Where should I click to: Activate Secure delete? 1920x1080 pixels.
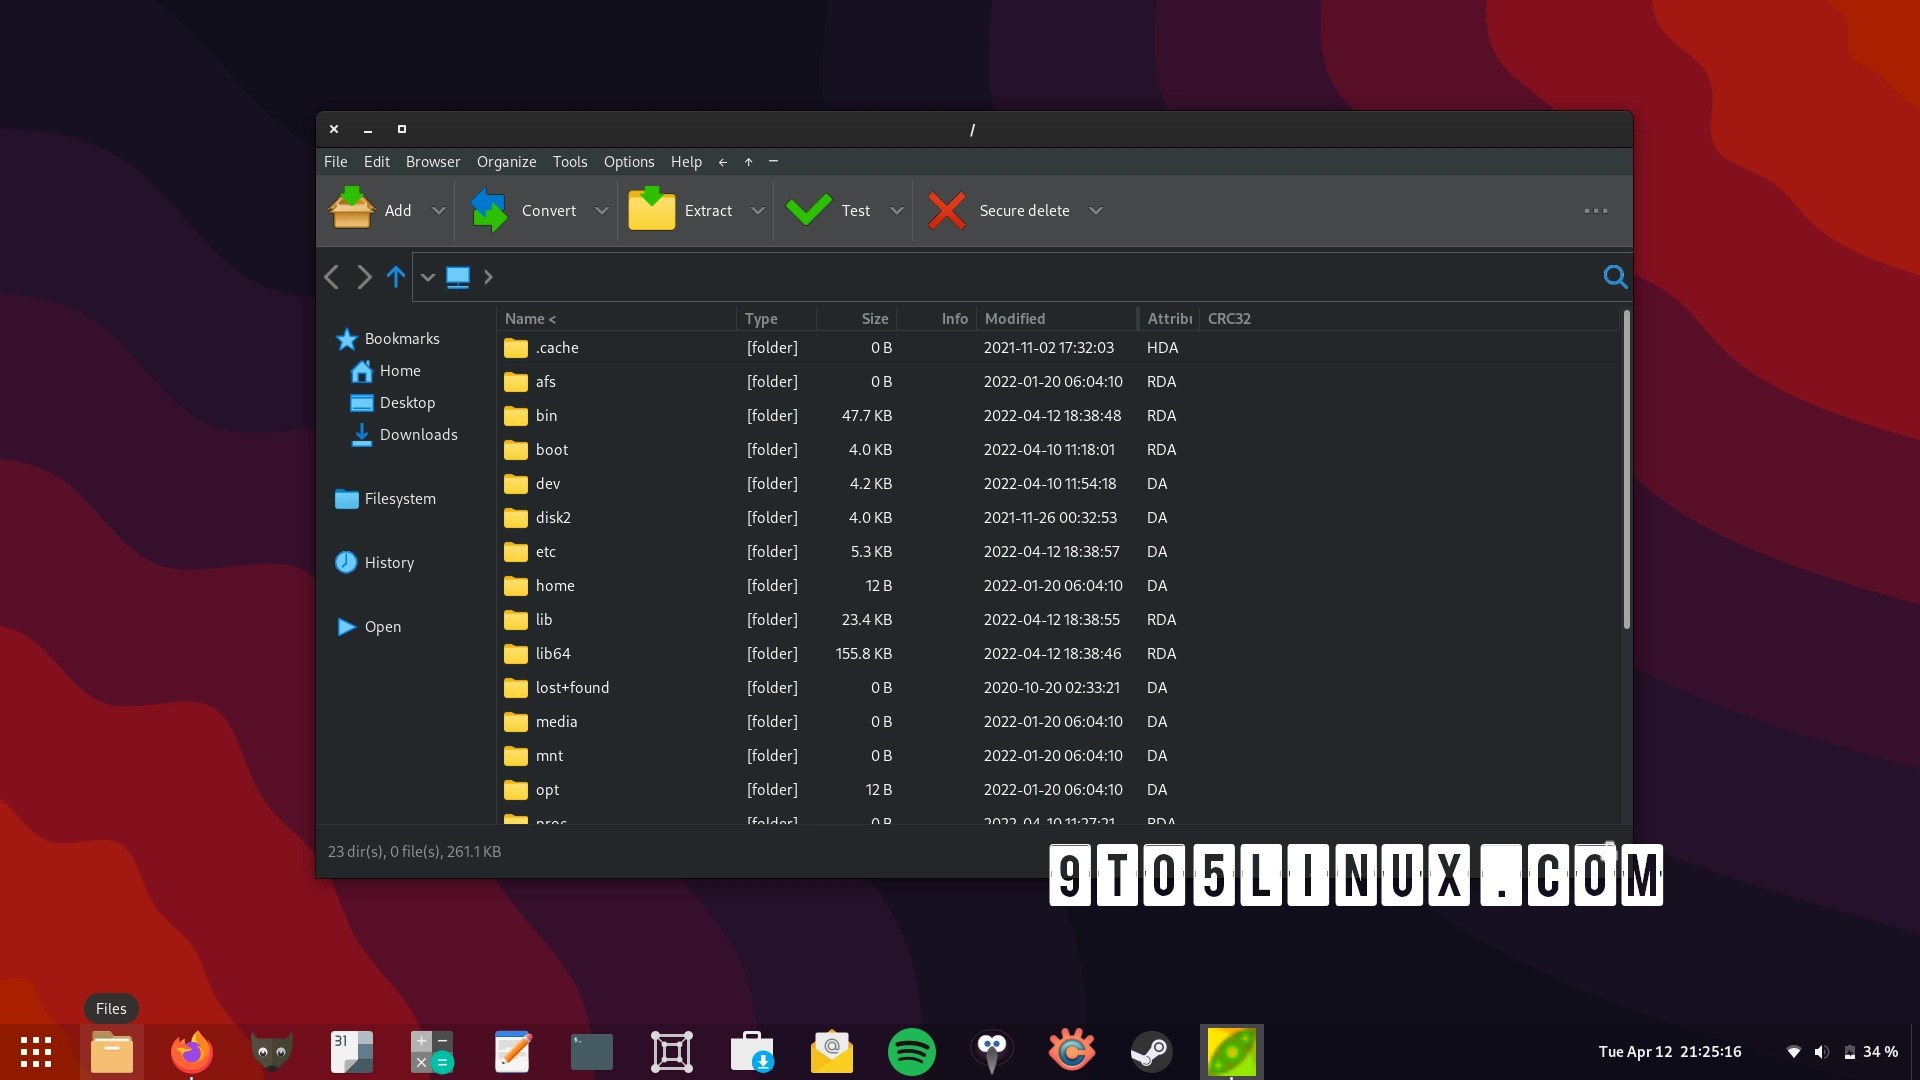click(x=1005, y=210)
